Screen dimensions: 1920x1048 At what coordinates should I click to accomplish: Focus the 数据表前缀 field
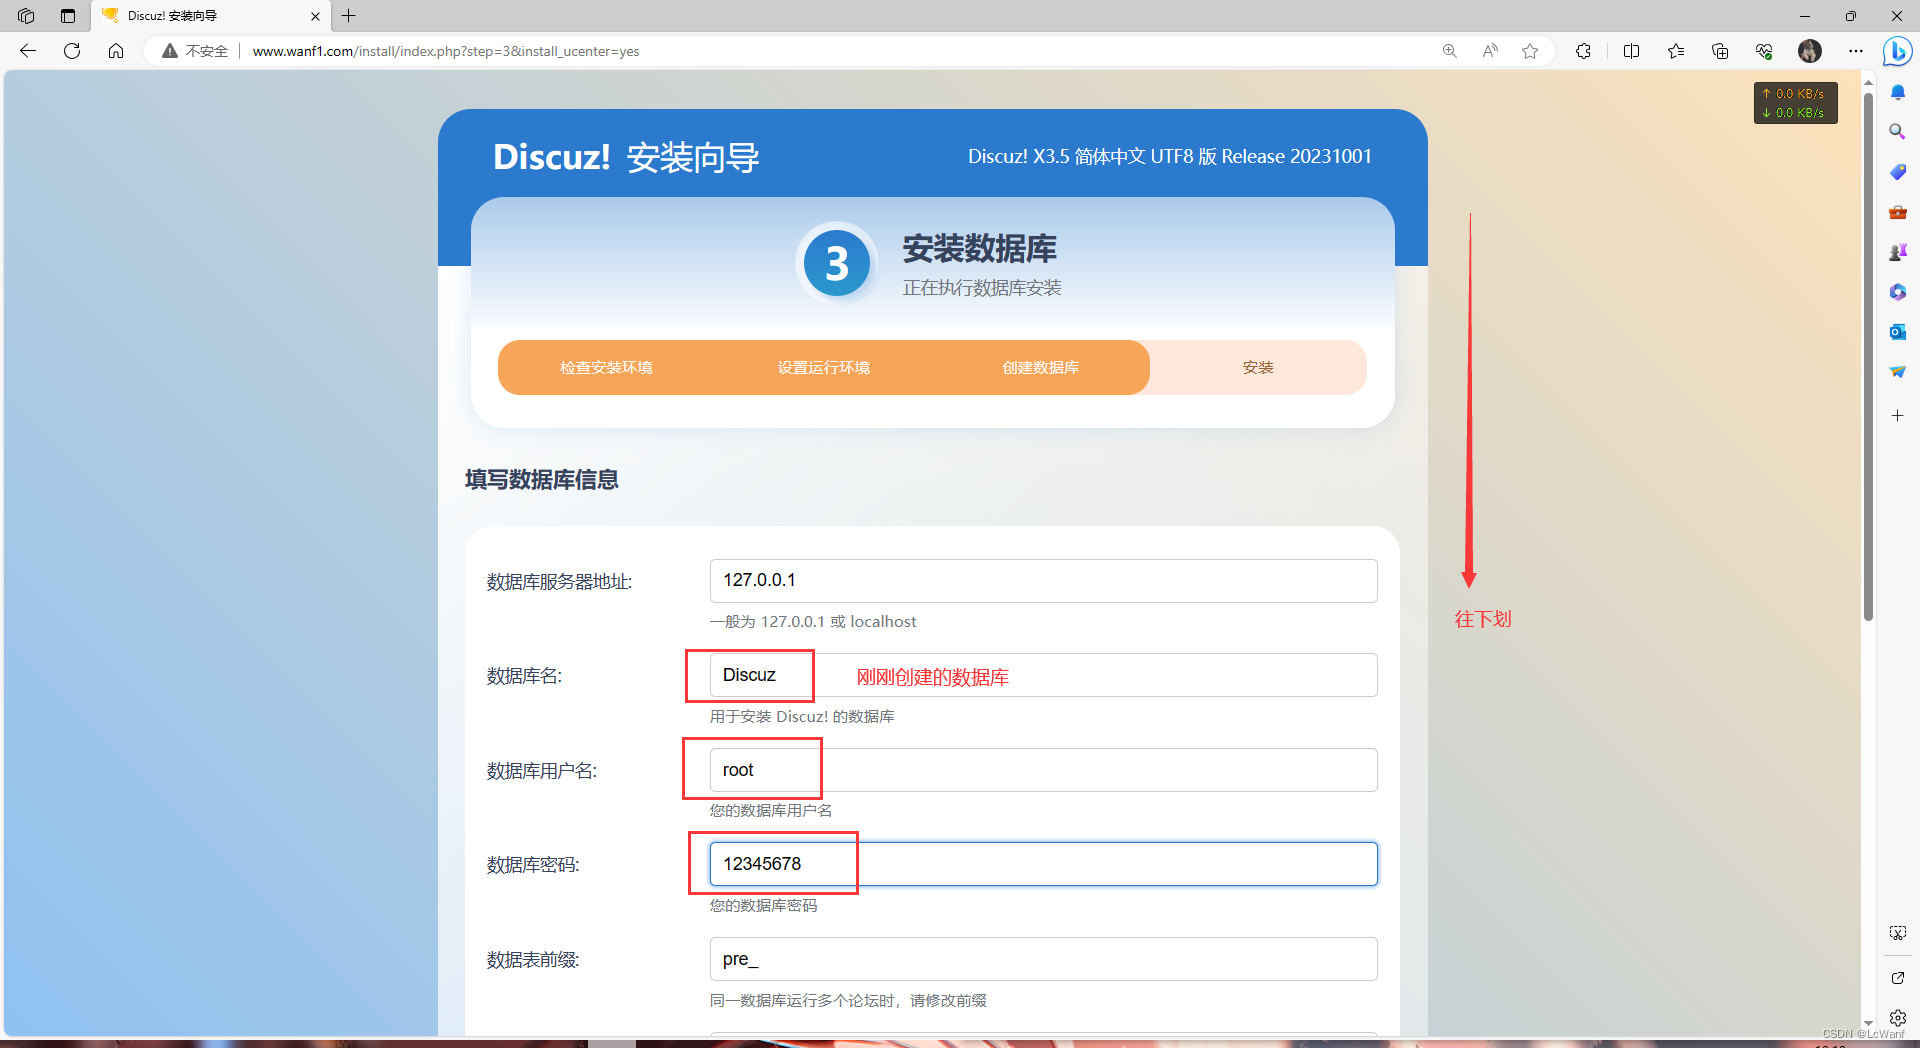(1043, 959)
